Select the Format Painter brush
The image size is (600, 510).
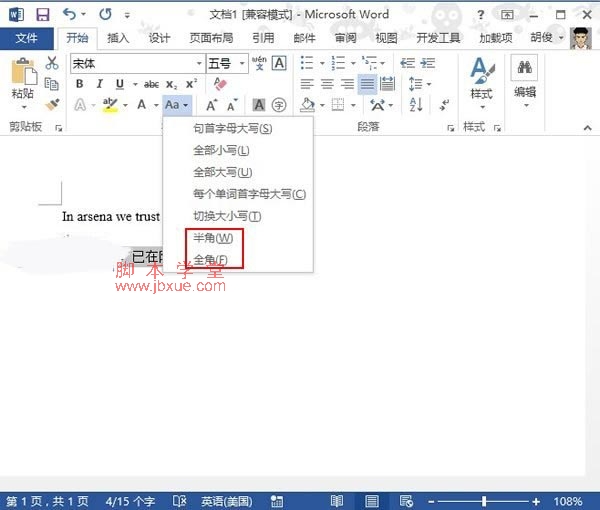click(52, 104)
